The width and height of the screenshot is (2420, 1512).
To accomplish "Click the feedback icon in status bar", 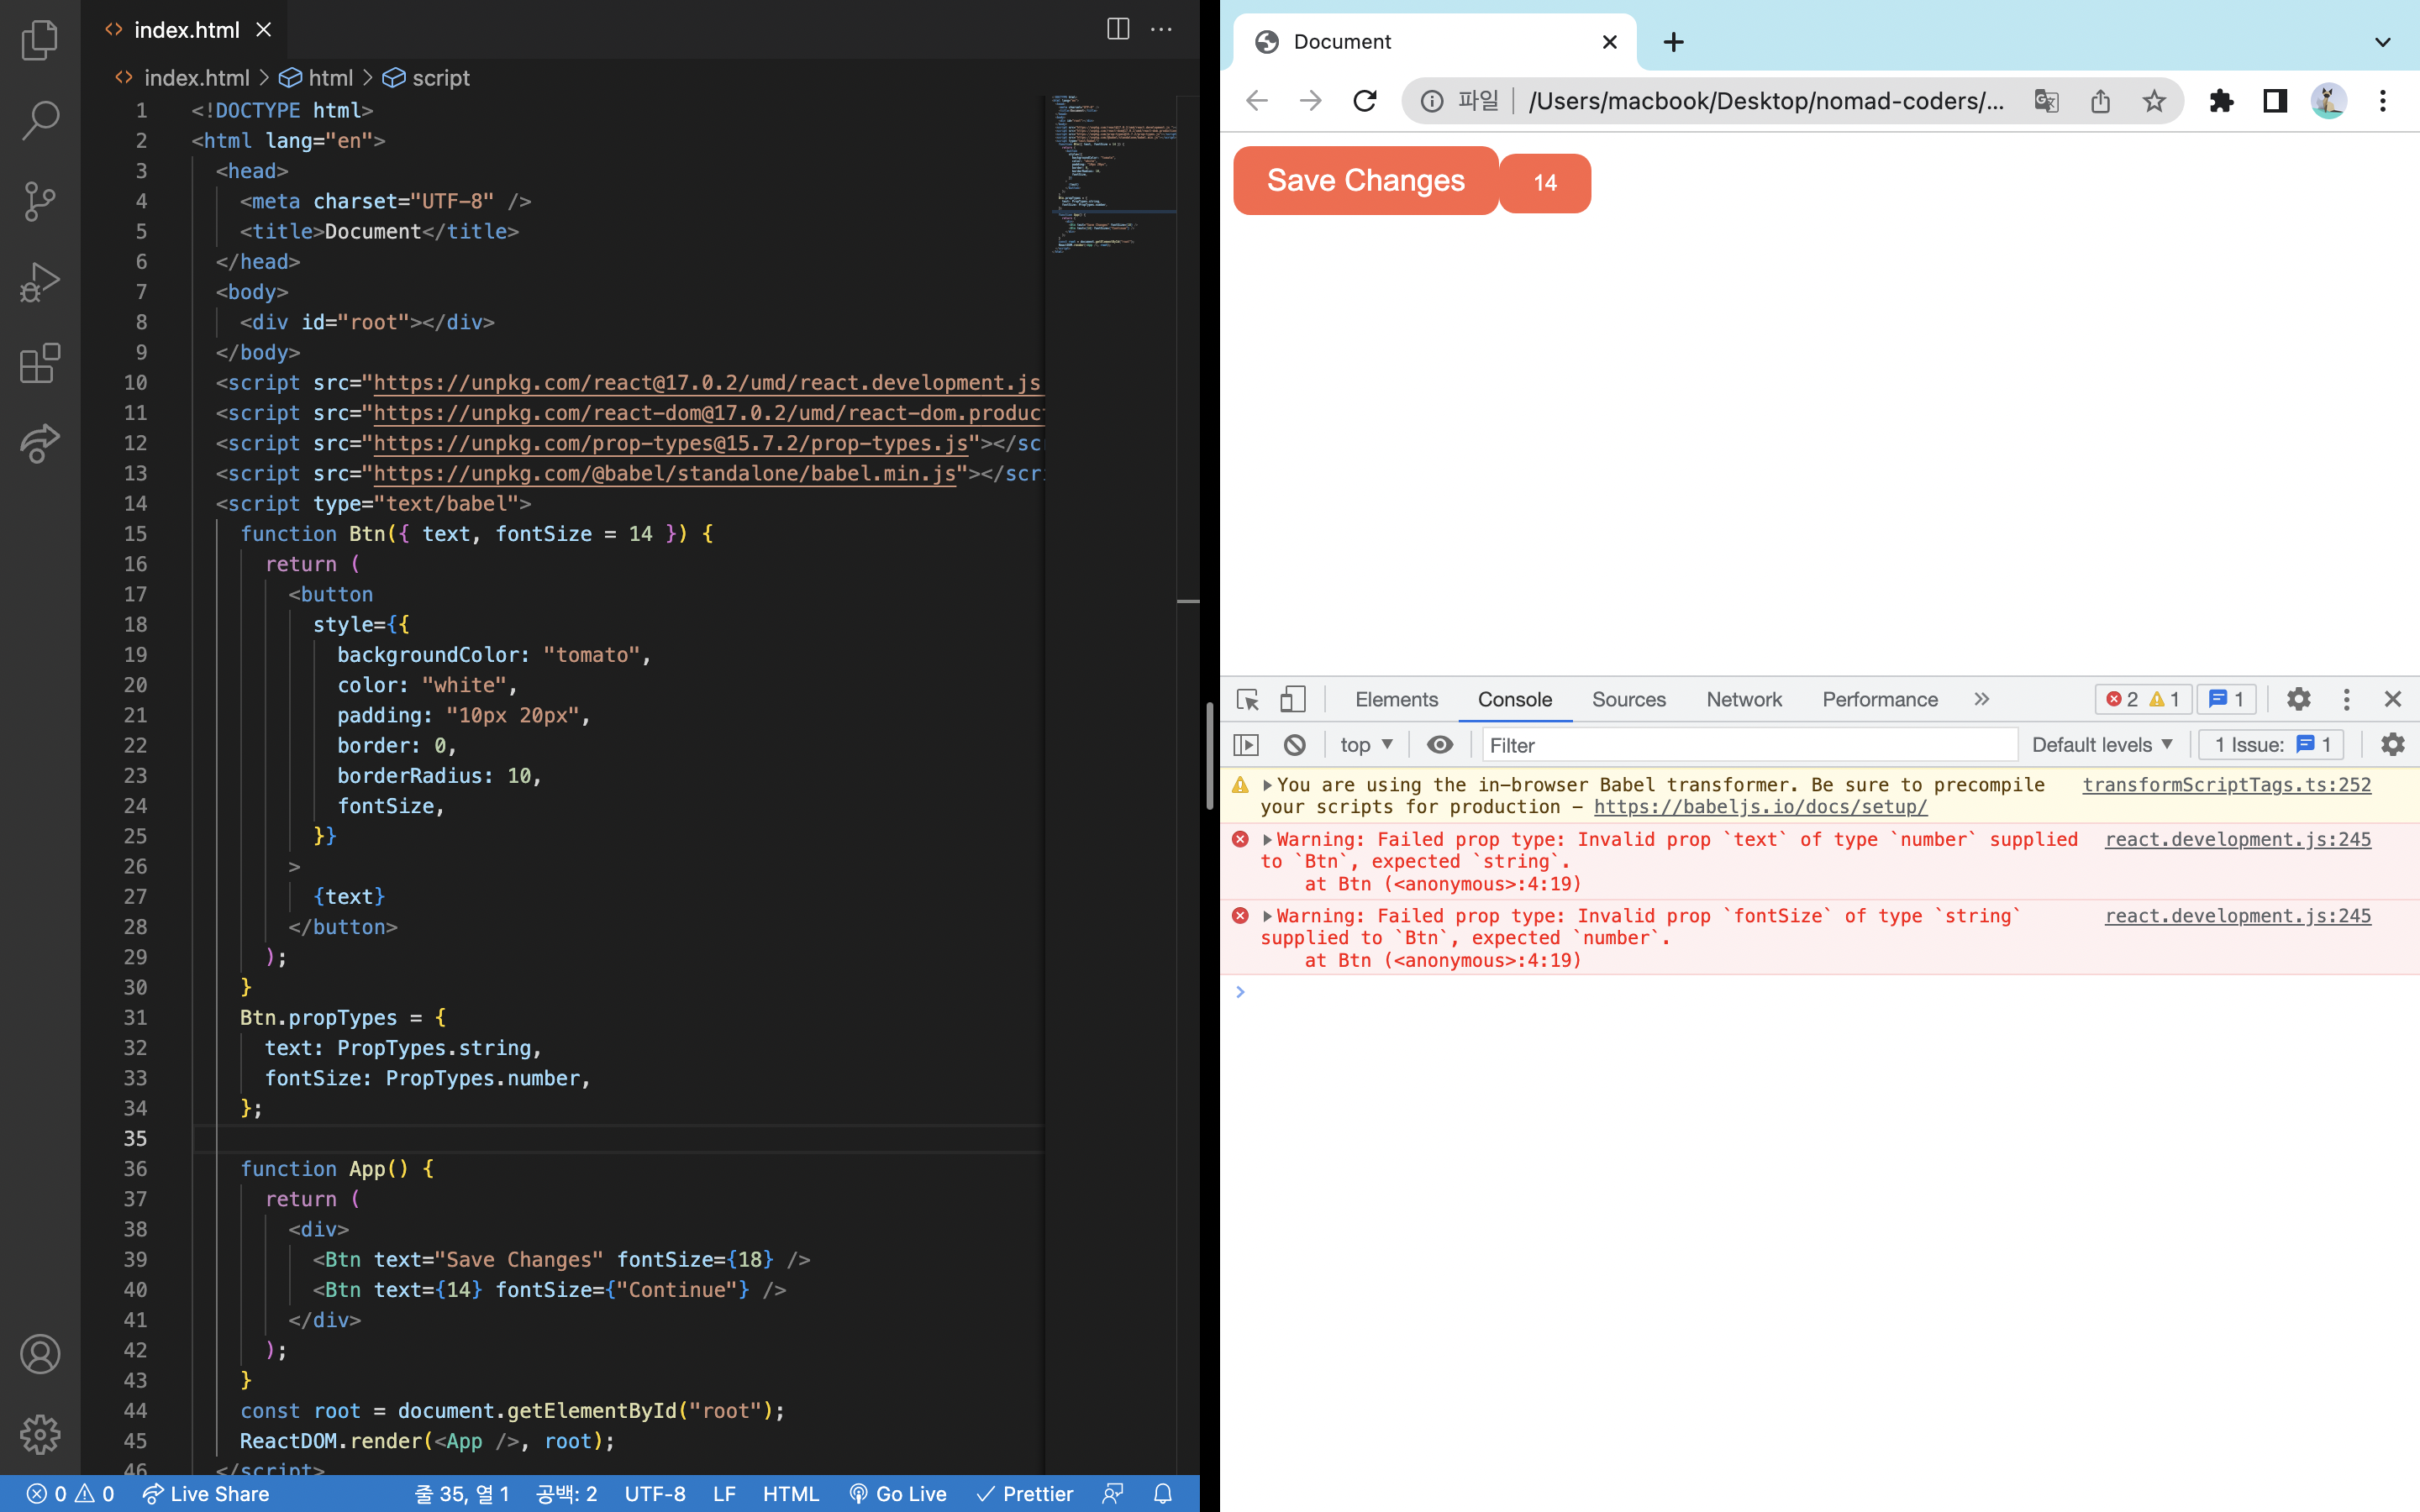I will click(1113, 1494).
